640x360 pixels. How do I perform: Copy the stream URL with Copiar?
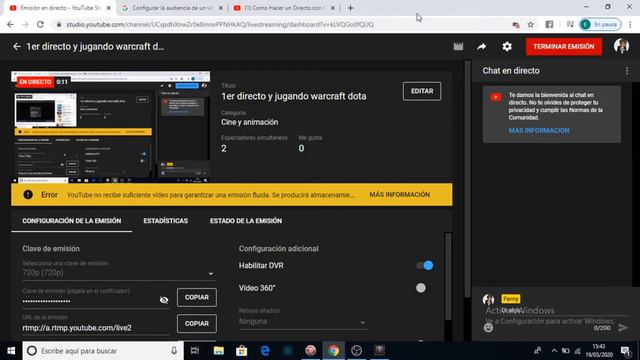(197, 324)
